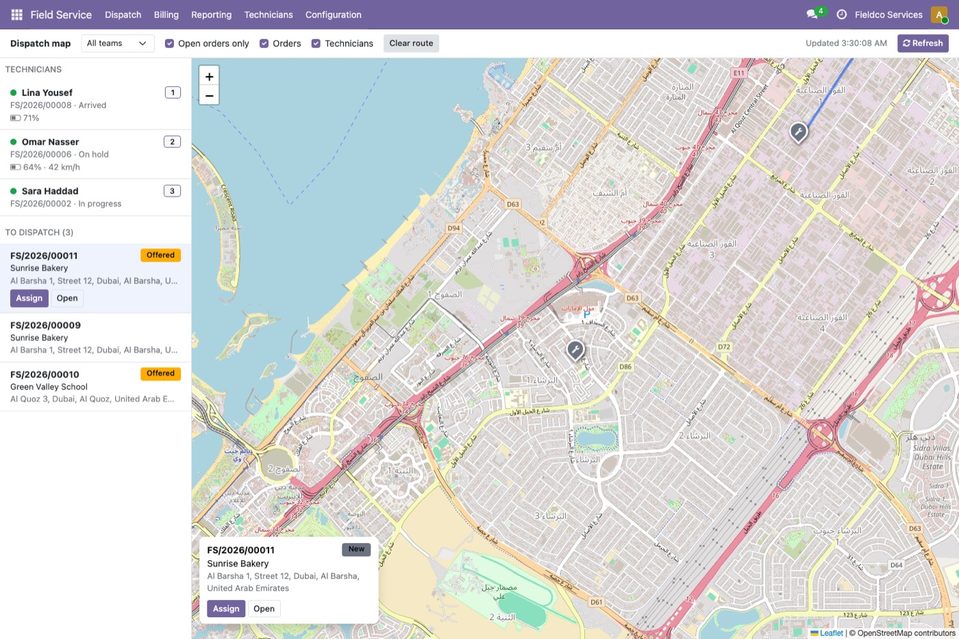Go to the Reporting menu
This screenshot has width=959, height=639.
coord(211,15)
